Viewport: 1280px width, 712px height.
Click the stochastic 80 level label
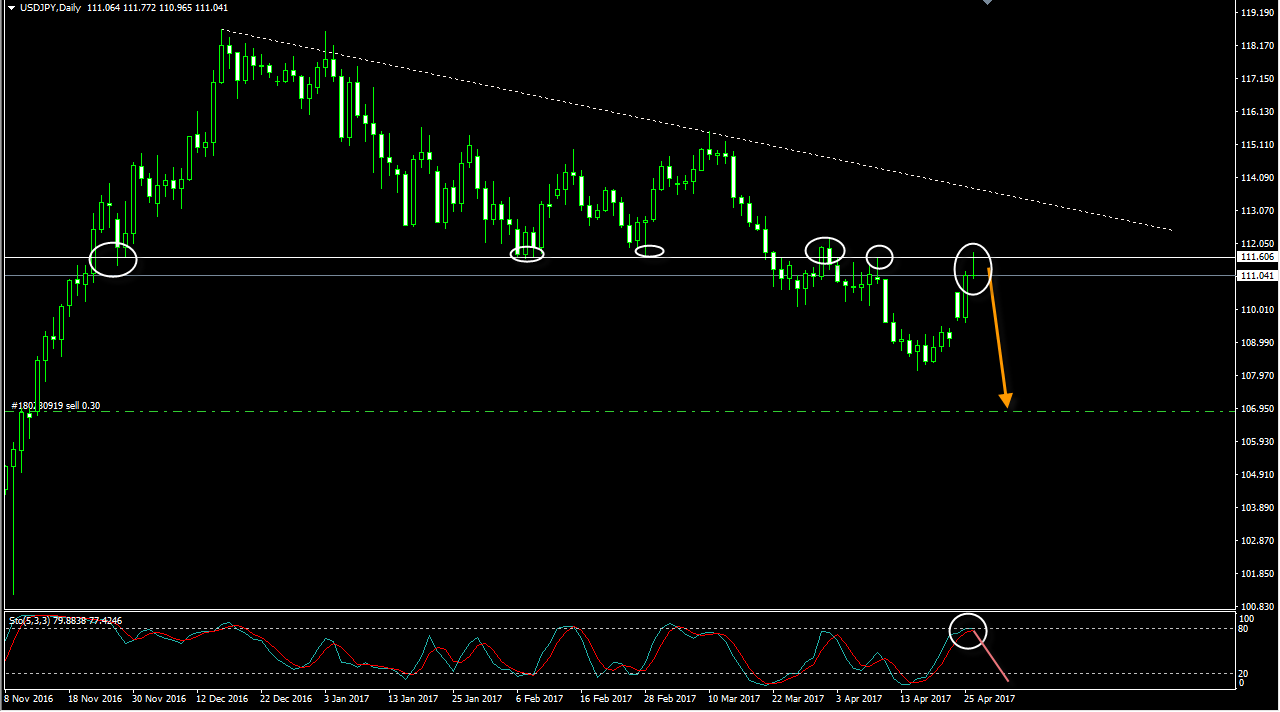[x=1243, y=629]
